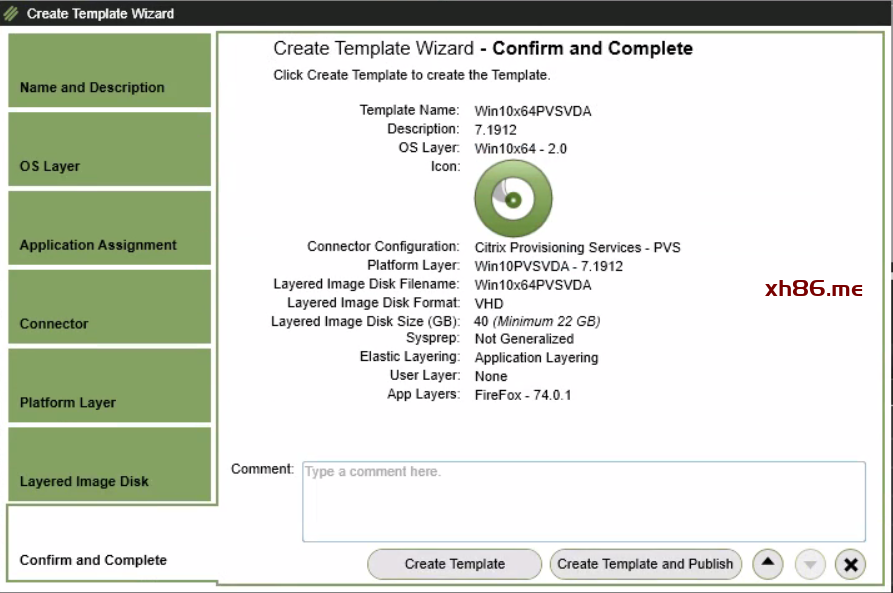Click Create Template and Publish
The image size is (893, 593).
coord(645,564)
